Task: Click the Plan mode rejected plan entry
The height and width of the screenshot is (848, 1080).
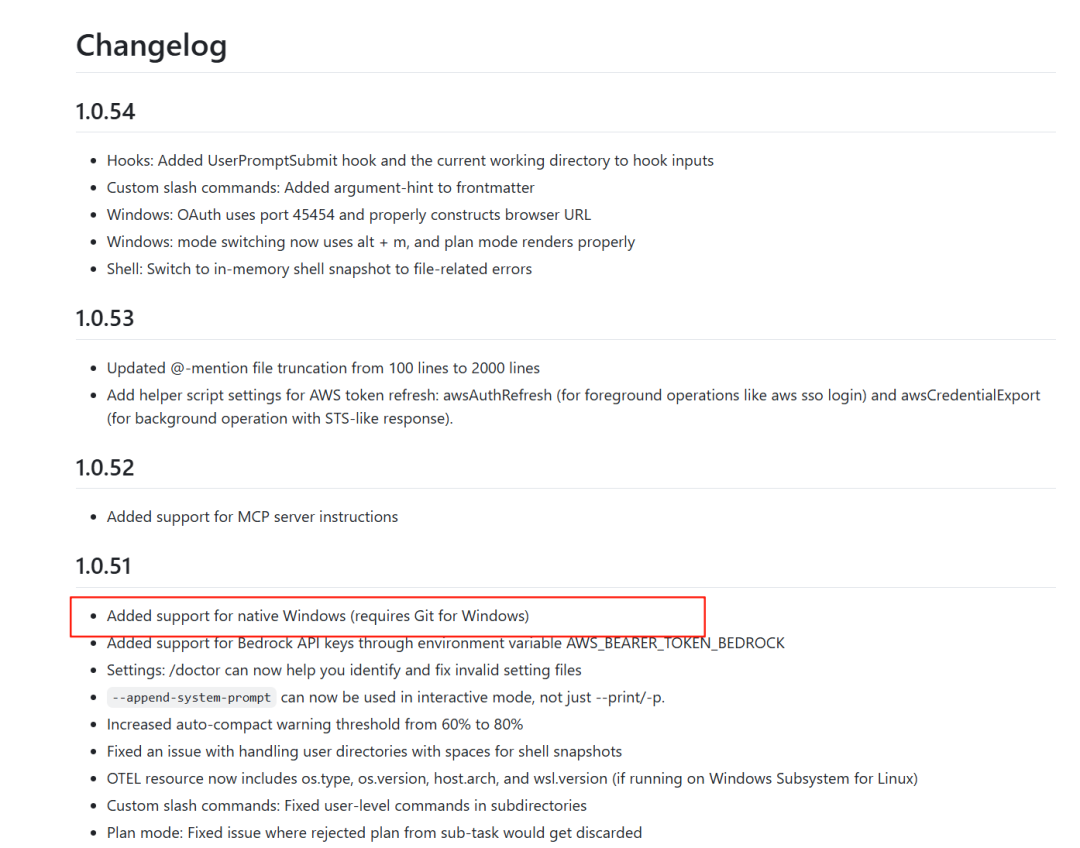Action: coord(374,833)
